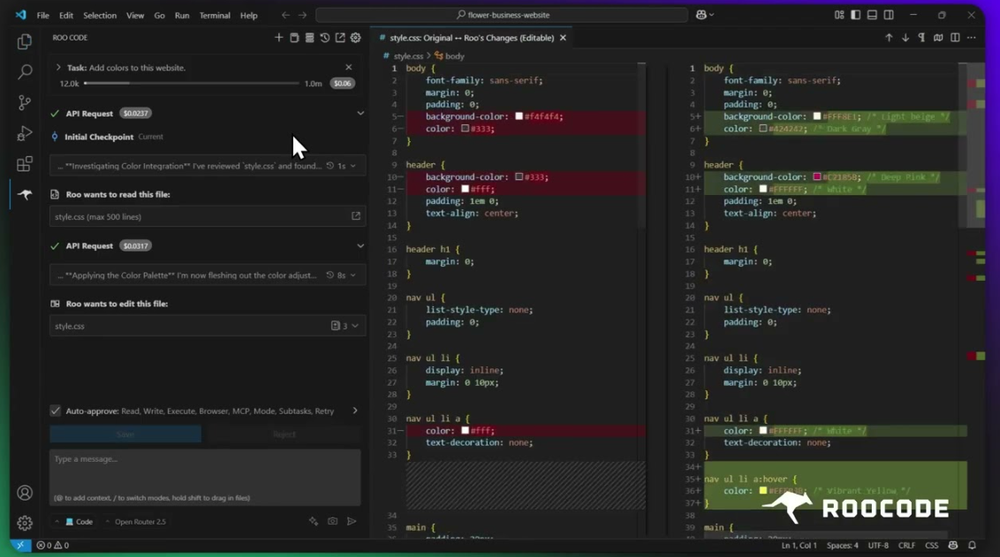The image size is (1000, 557).
Task: Click CSS language mode in status bar
Action: [x=931, y=546]
